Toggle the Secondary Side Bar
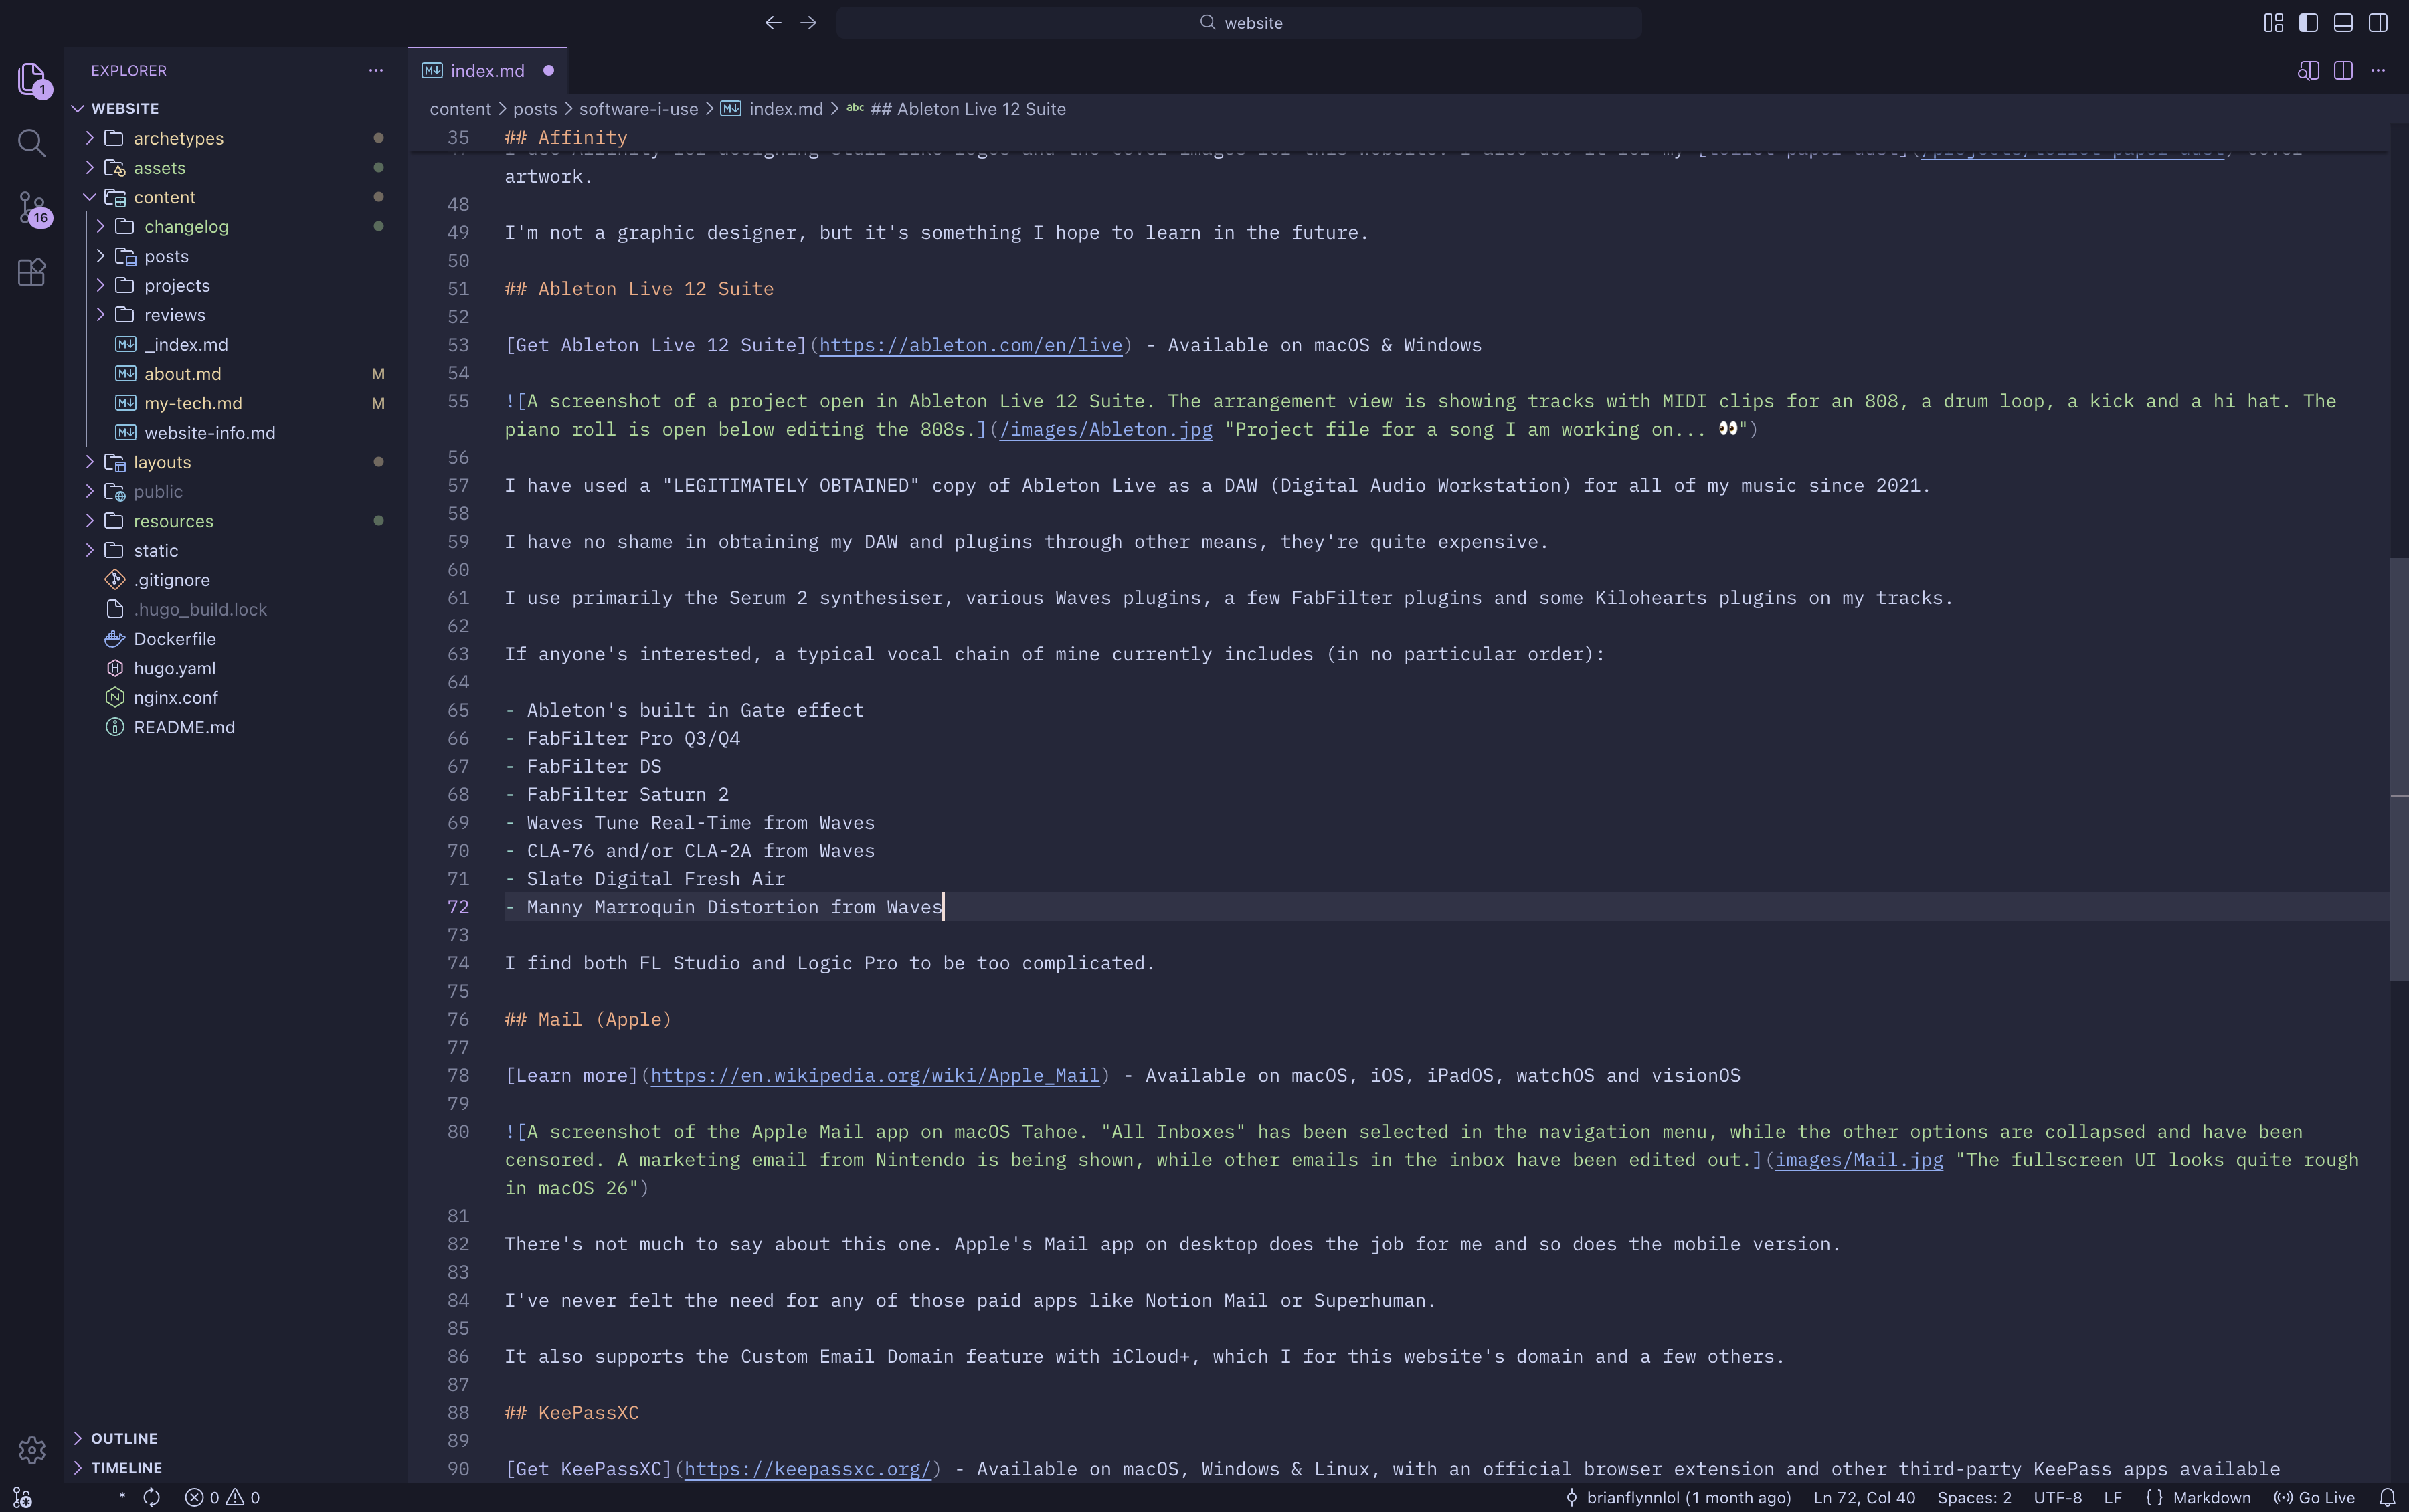Viewport: 2409px width, 1512px height. click(2378, 23)
